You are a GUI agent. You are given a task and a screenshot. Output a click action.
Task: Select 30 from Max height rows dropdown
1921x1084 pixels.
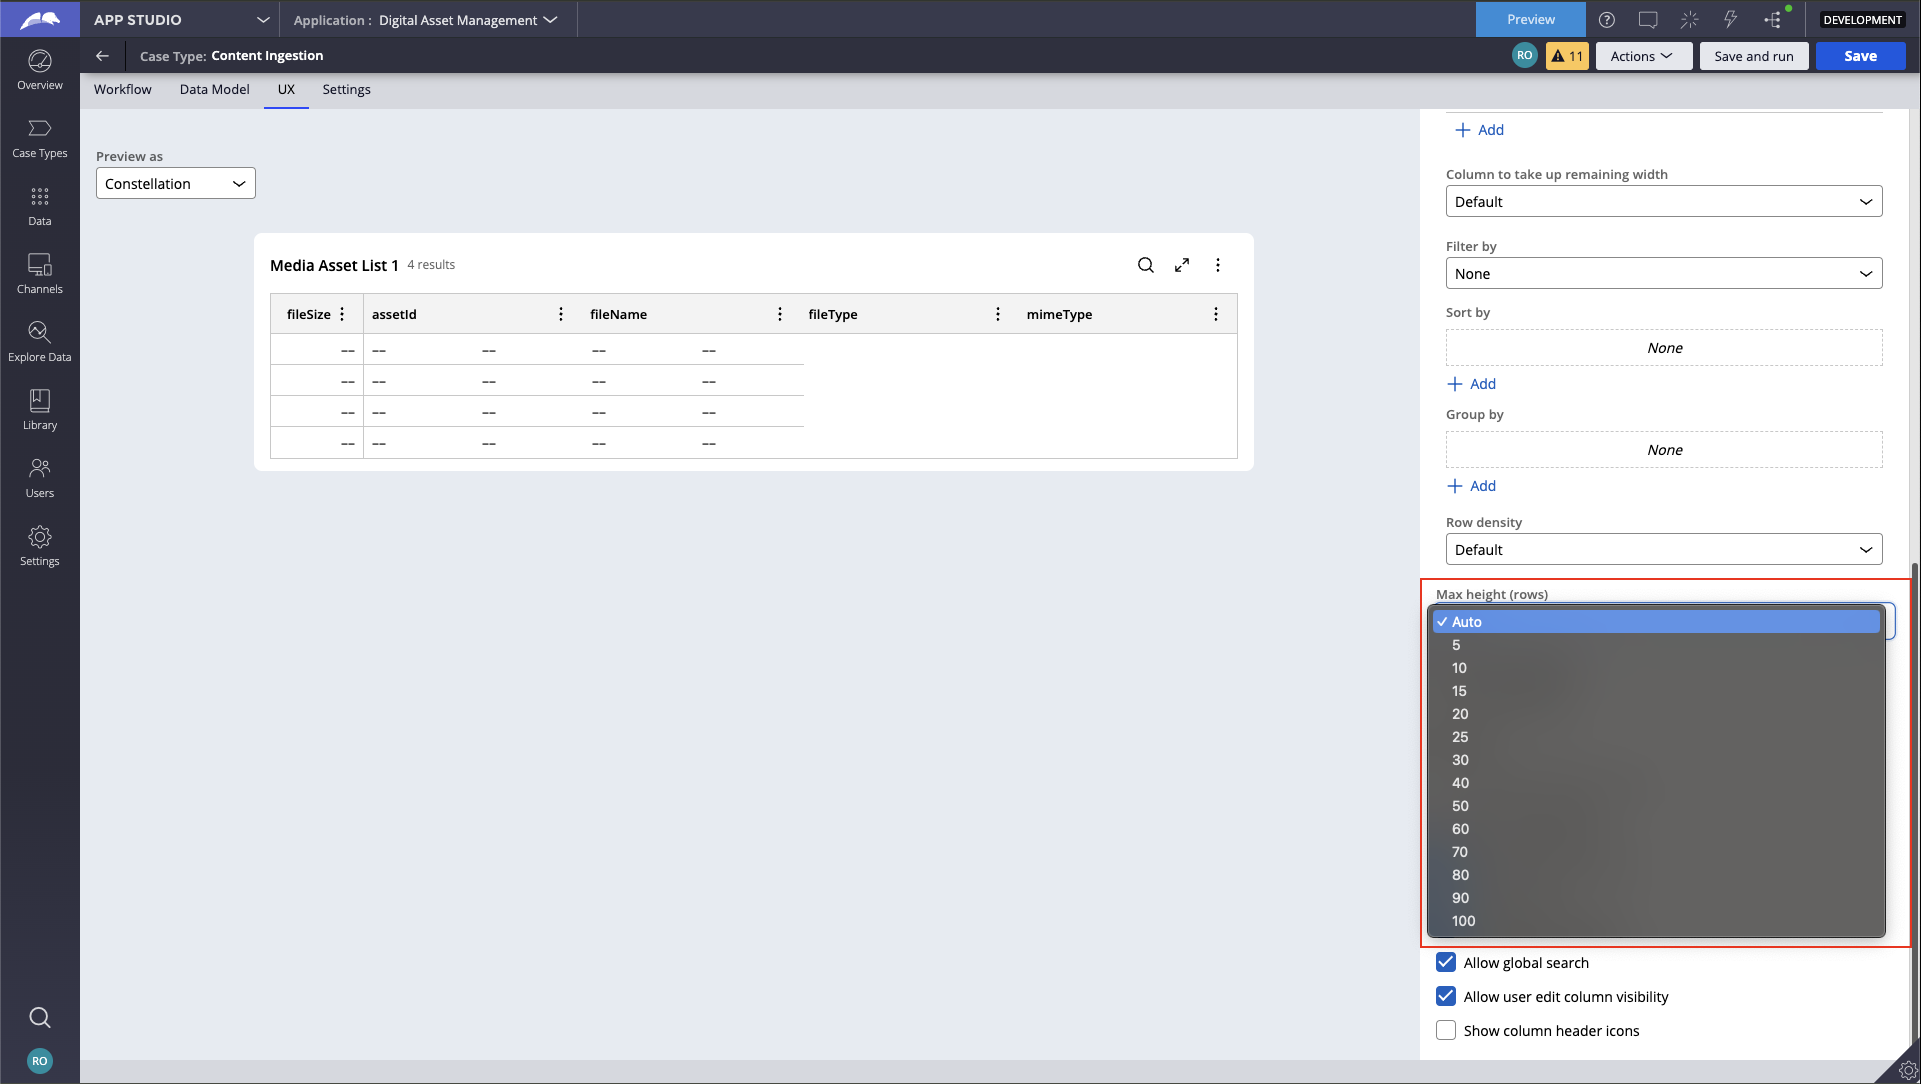click(1459, 760)
